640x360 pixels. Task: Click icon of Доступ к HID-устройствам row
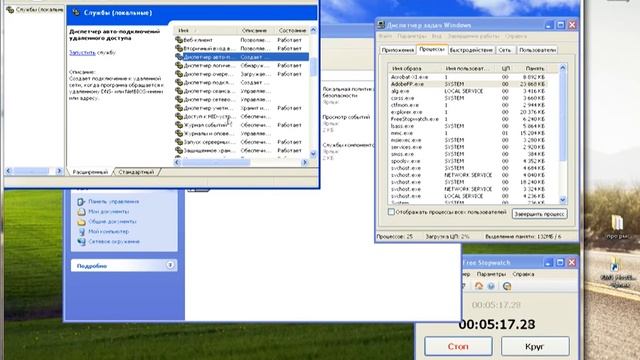pos(178,116)
